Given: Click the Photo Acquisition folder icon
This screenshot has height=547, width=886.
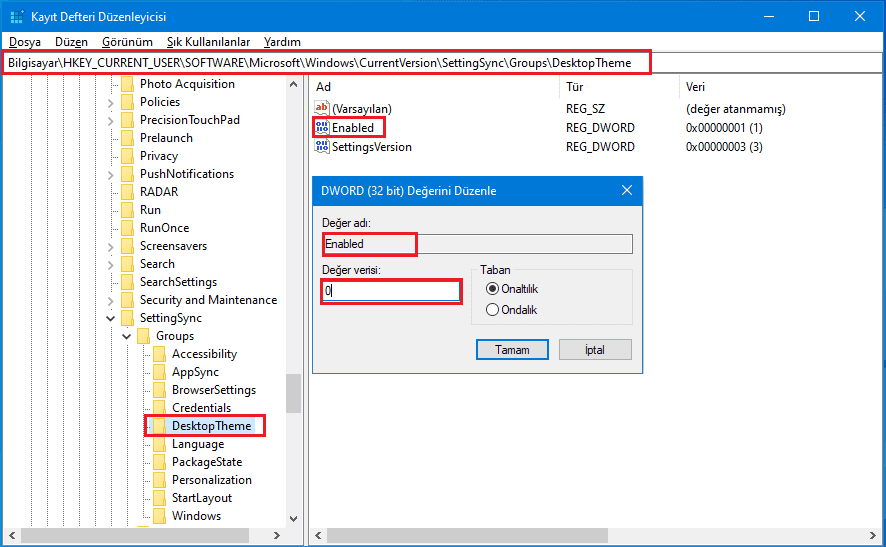Looking at the screenshot, I should coord(128,84).
